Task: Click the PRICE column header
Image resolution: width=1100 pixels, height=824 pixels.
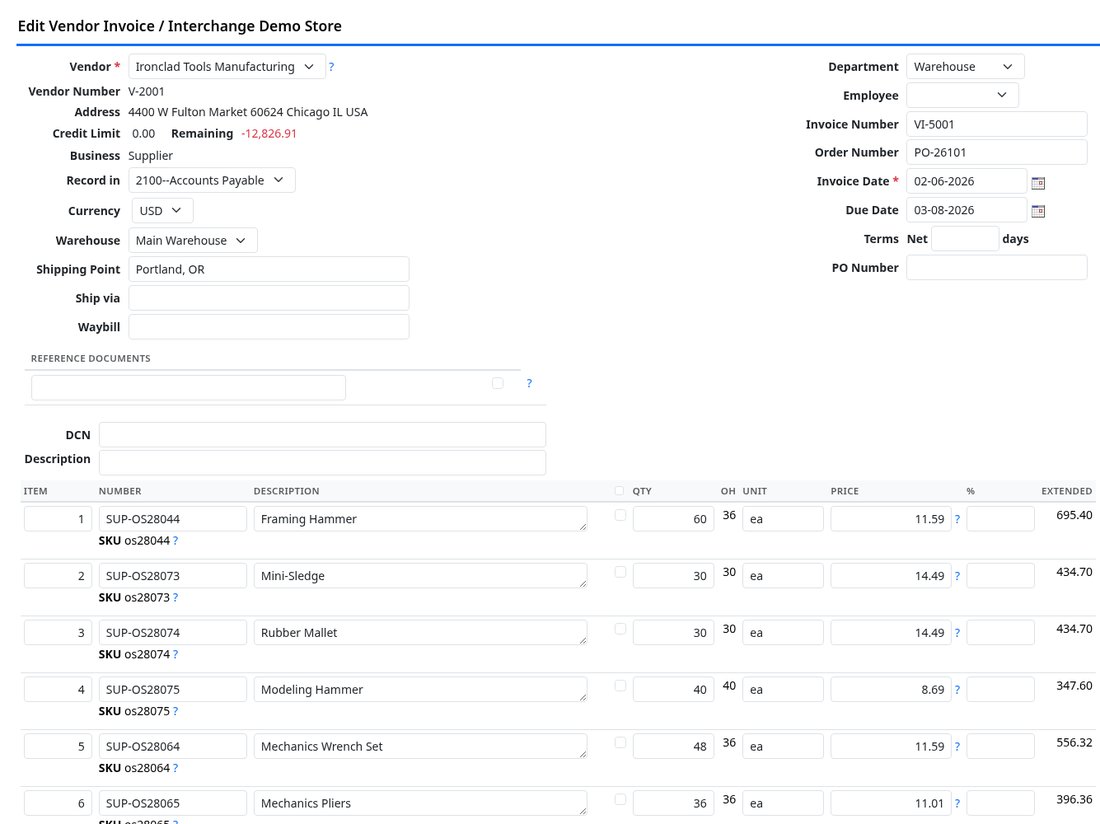Action: click(x=845, y=491)
